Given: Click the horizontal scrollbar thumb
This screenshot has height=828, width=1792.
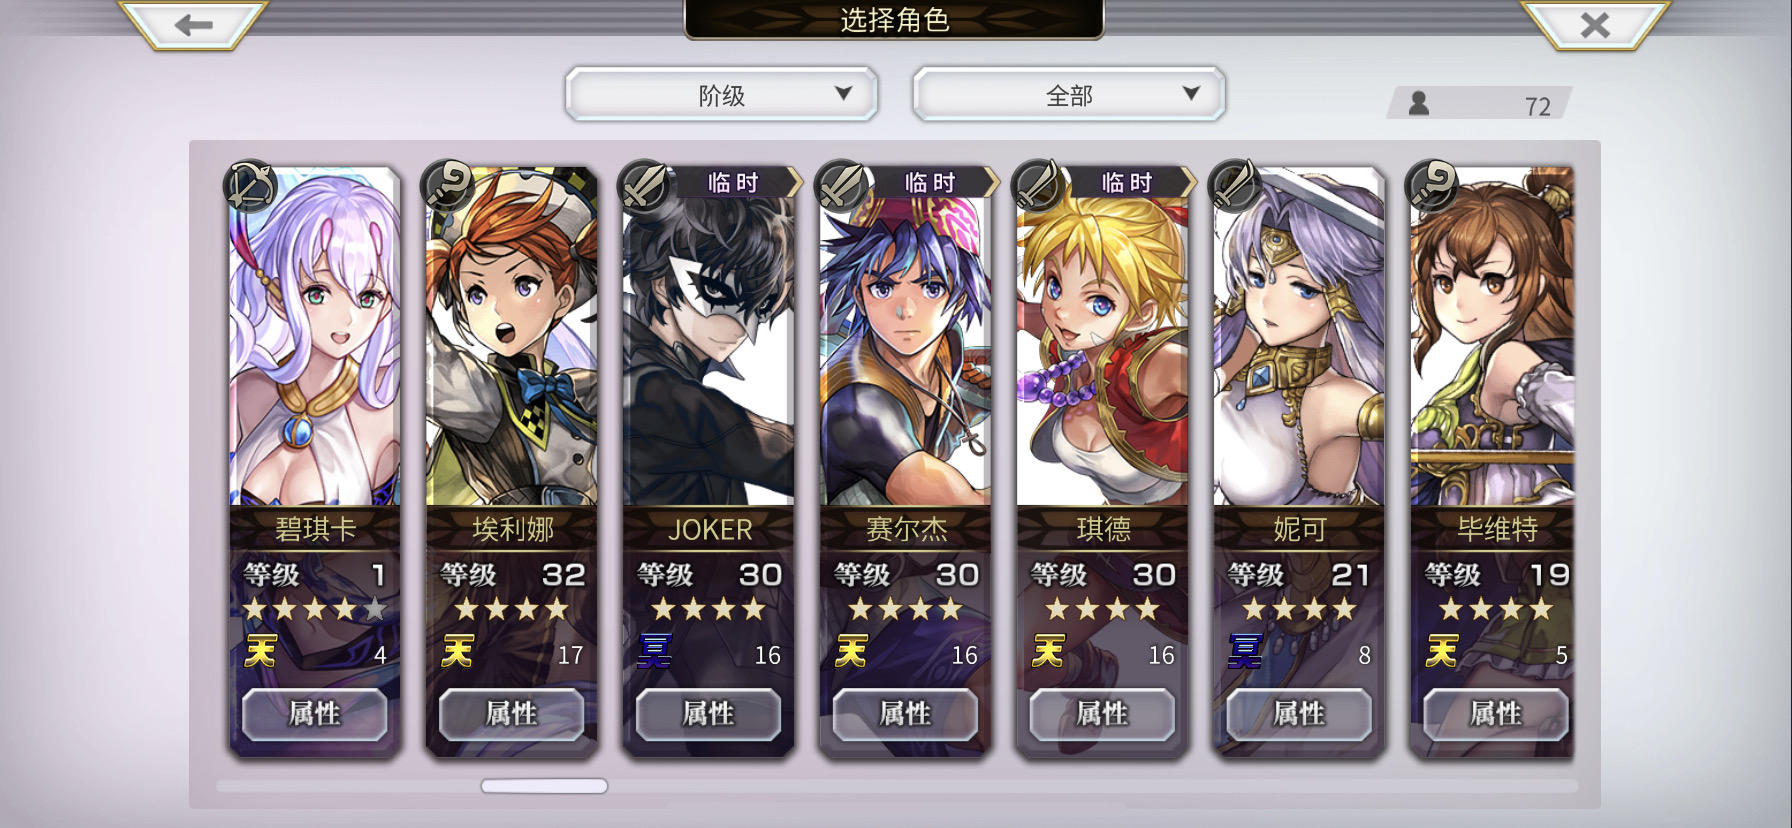Looking at the screenshot, I should 544,786.
